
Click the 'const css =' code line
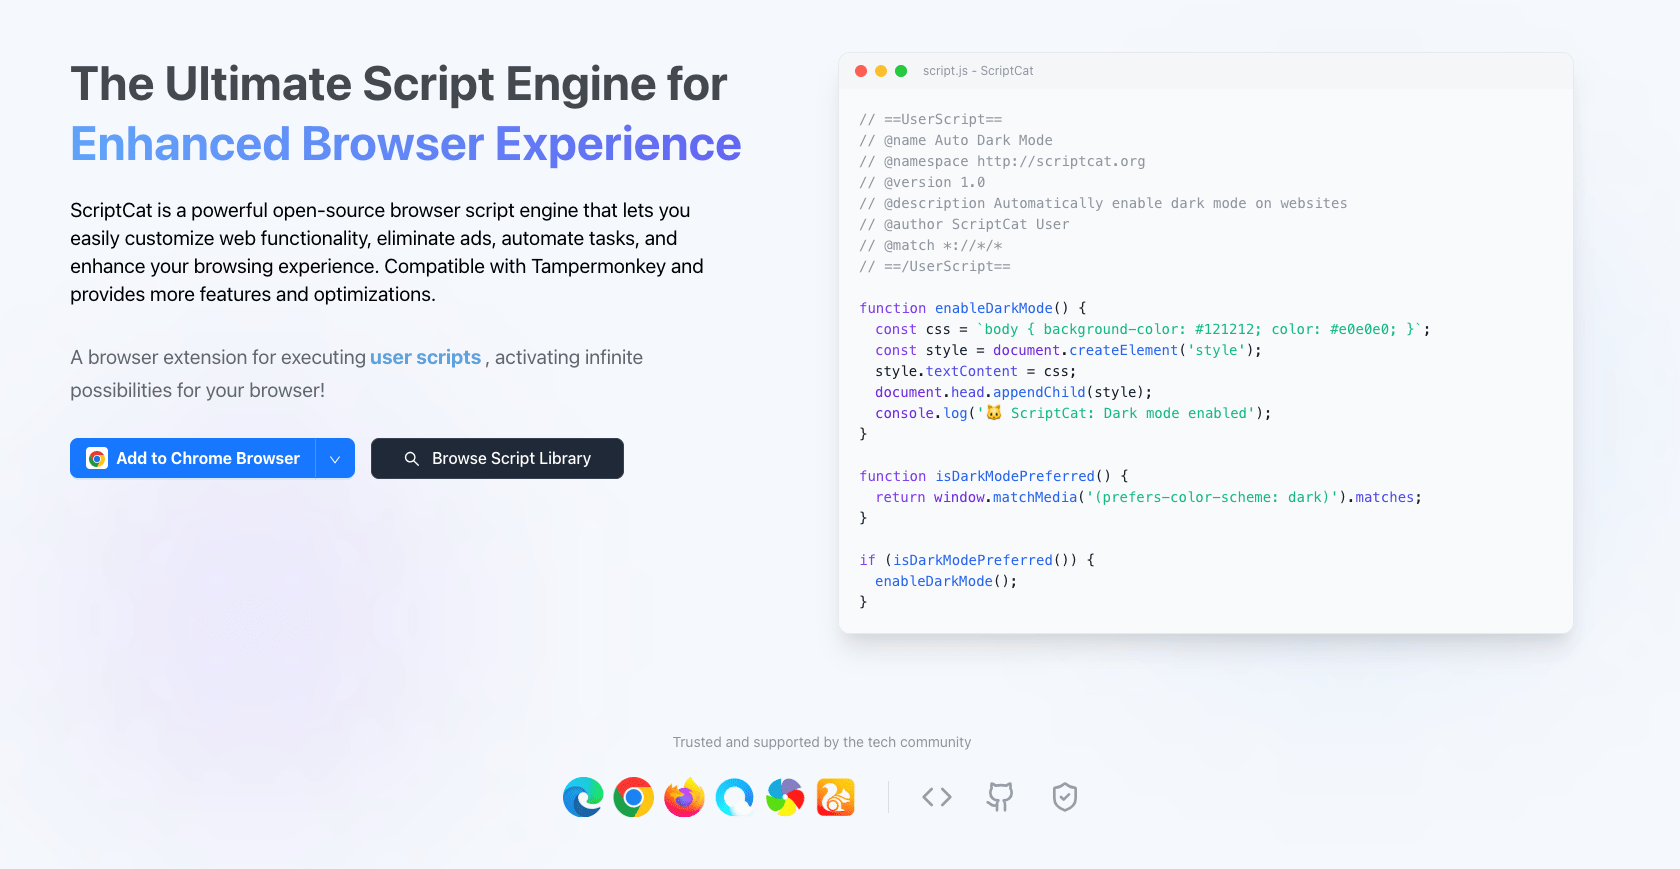[1153, 329]
